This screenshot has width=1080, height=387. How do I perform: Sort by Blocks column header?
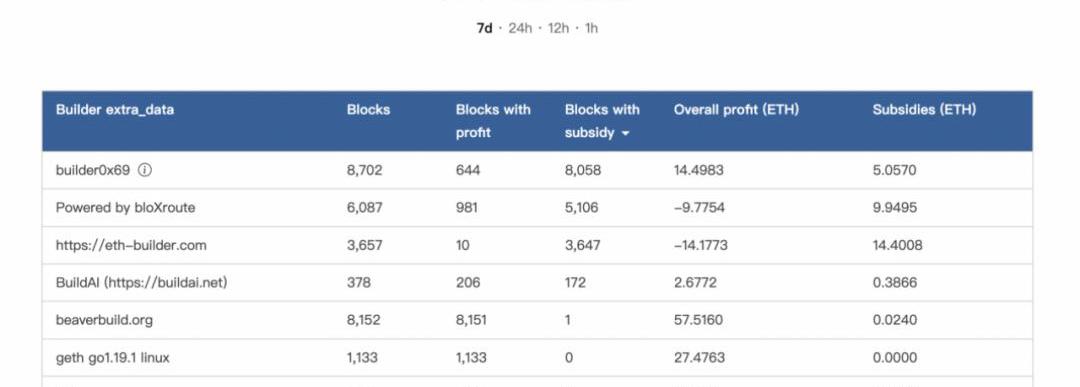click(368, 109)
